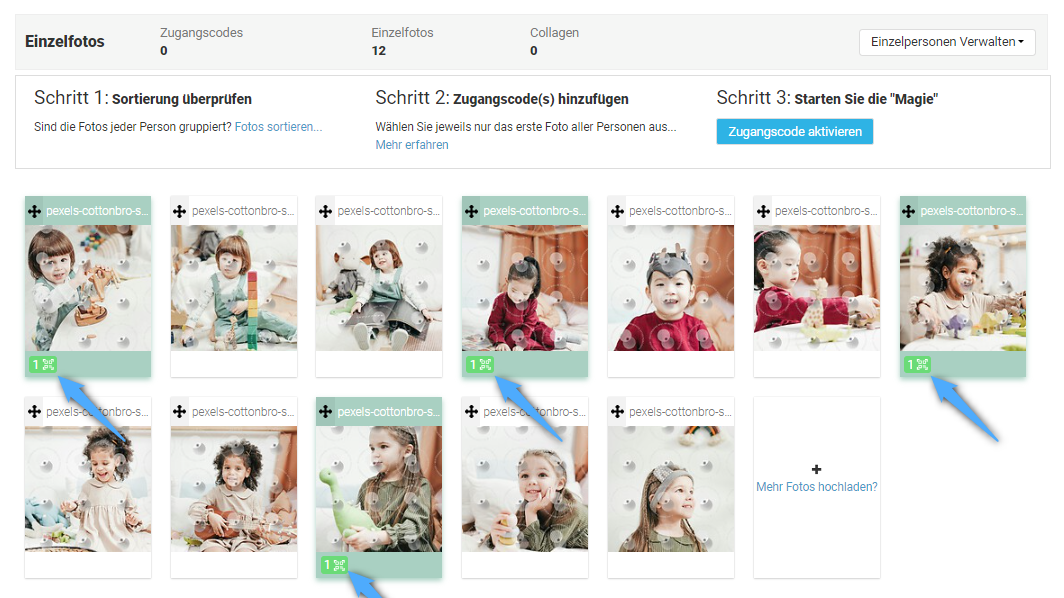Select photo of laughing curly girl in beige dress

tap(88, 489)
